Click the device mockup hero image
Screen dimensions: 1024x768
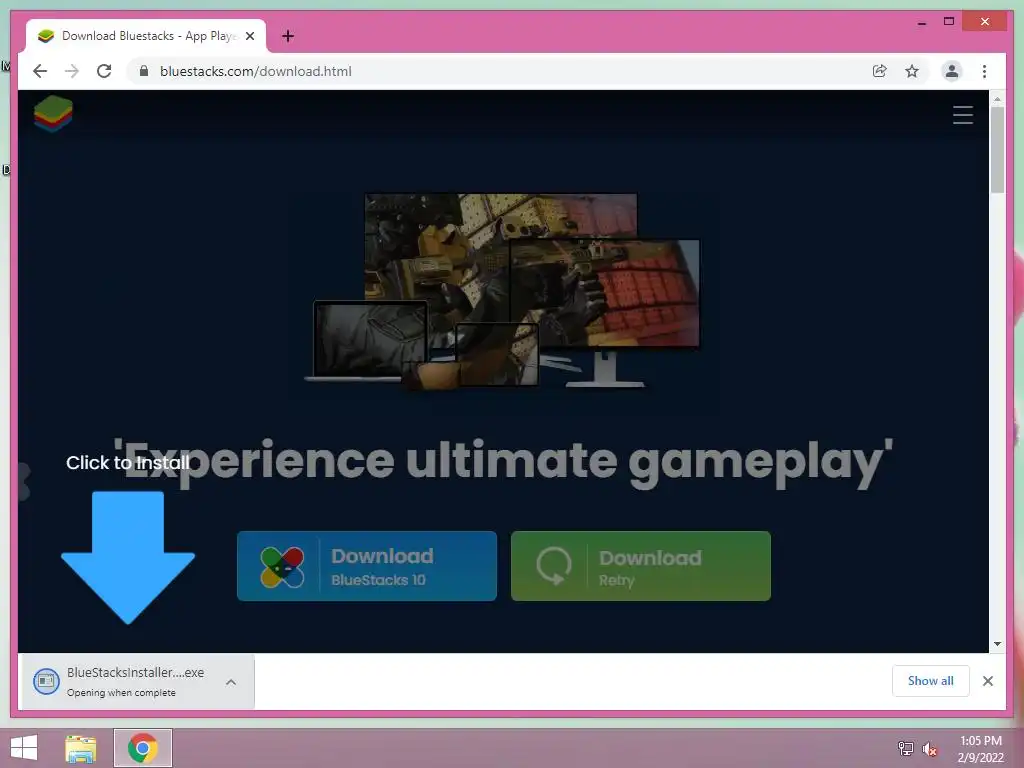pos(502,291)
